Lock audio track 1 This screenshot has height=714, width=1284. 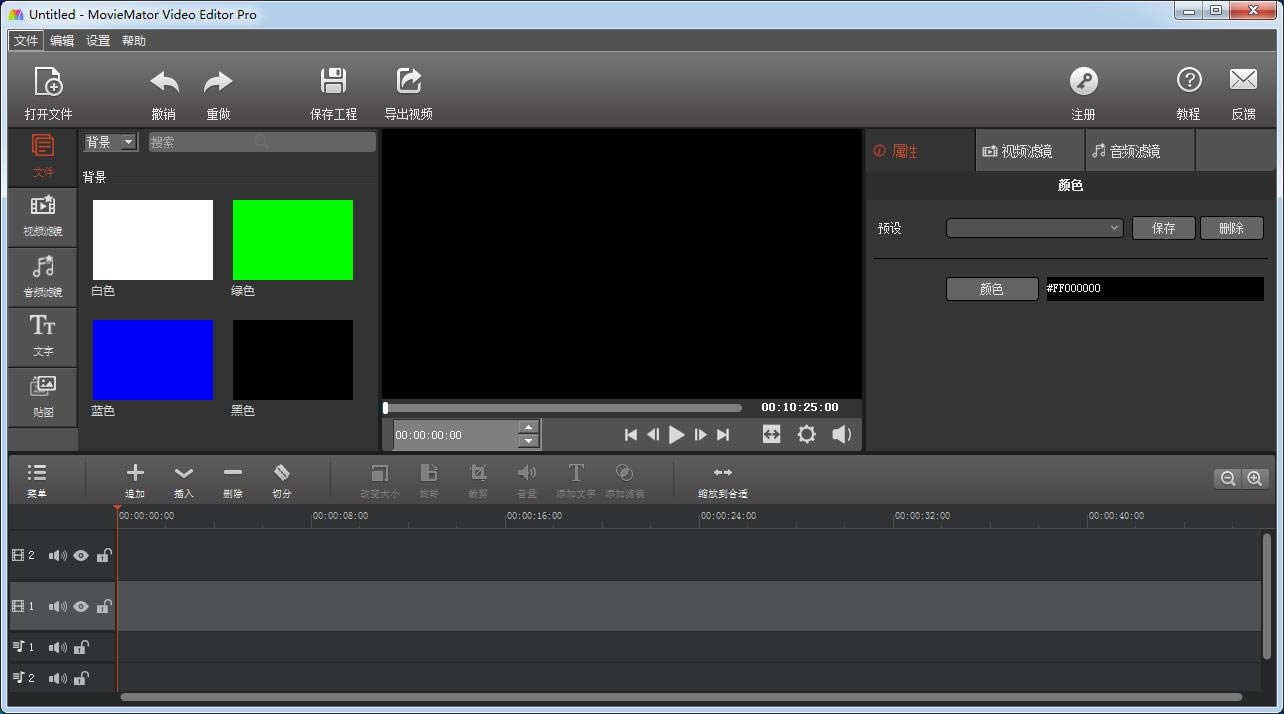click(81, 647)
